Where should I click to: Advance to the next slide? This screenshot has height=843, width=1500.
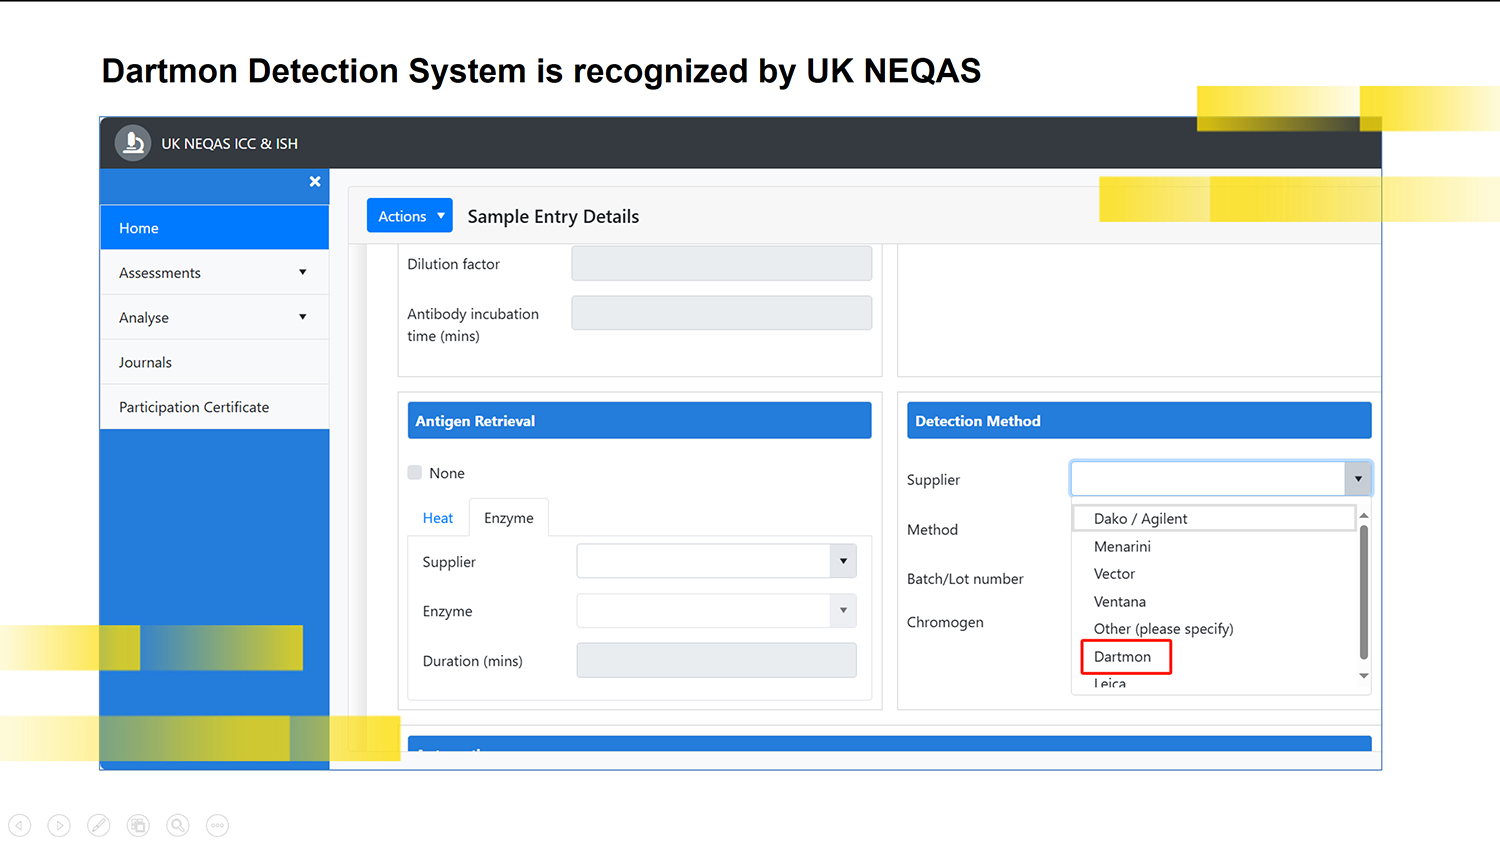(x=59, y=825)
